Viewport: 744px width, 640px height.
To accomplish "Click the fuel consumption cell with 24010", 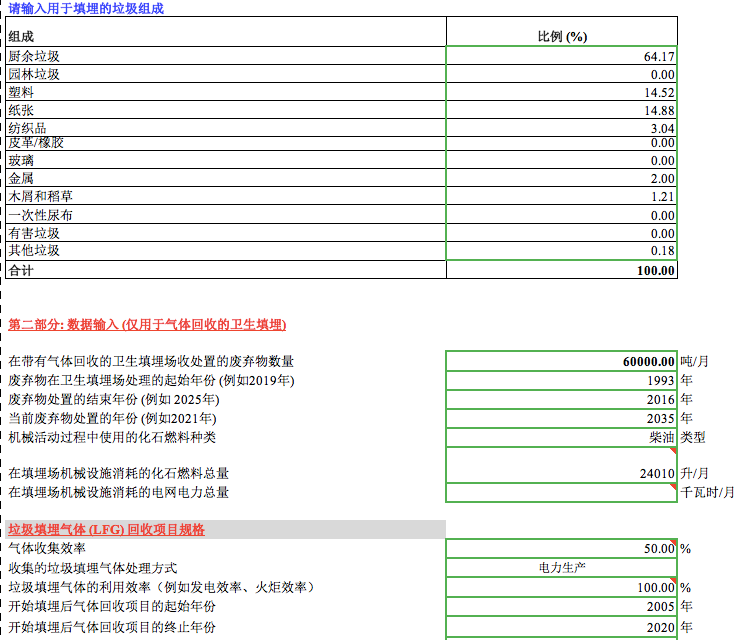I will click(561, 473).
